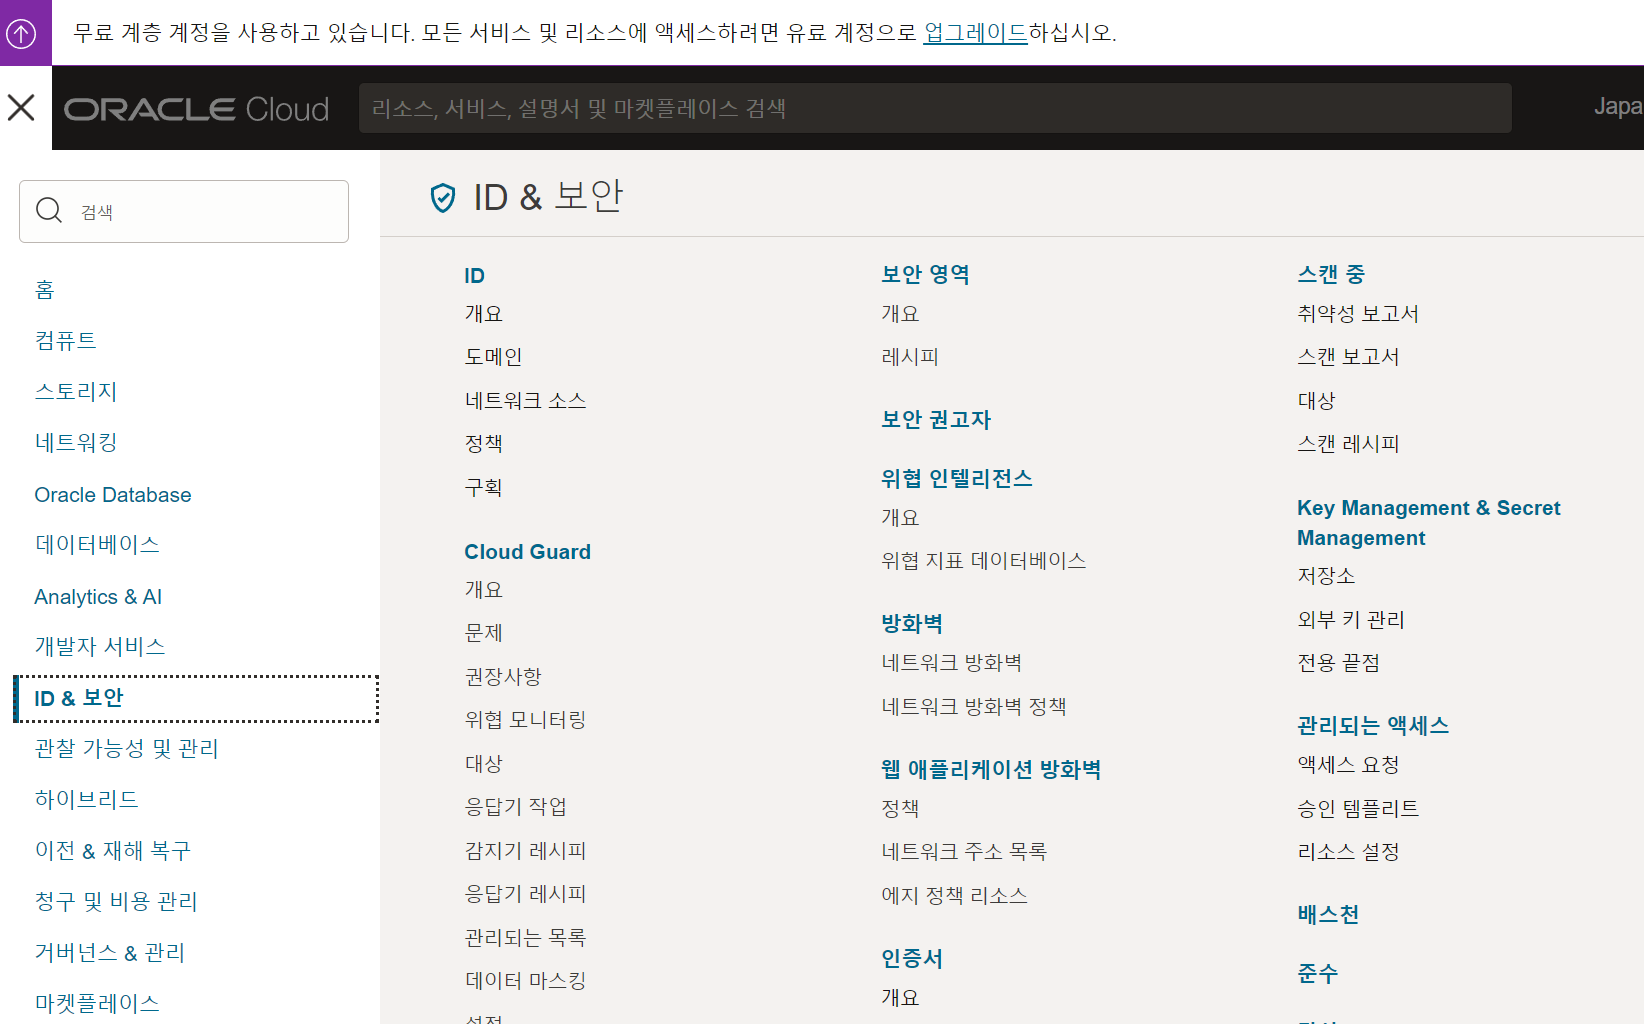Open 청구 및 비용 관리 category
The width and height of the screenshot is (1644, 1024).
coord(116,902)
